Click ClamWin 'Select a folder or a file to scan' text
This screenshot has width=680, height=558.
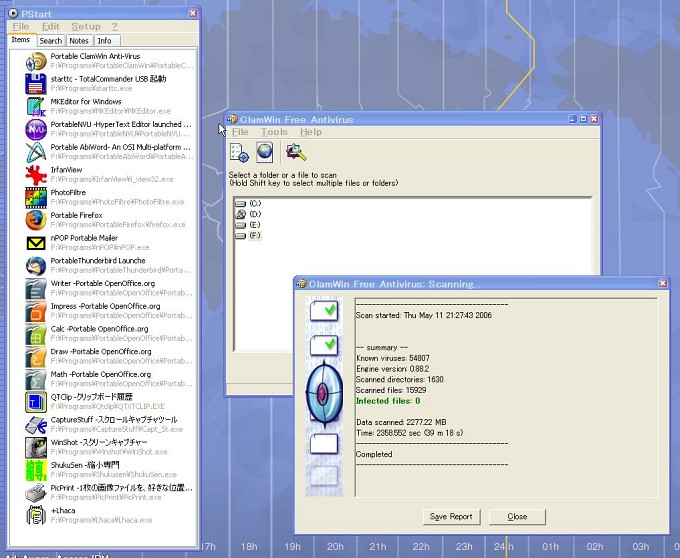(283, 175)
